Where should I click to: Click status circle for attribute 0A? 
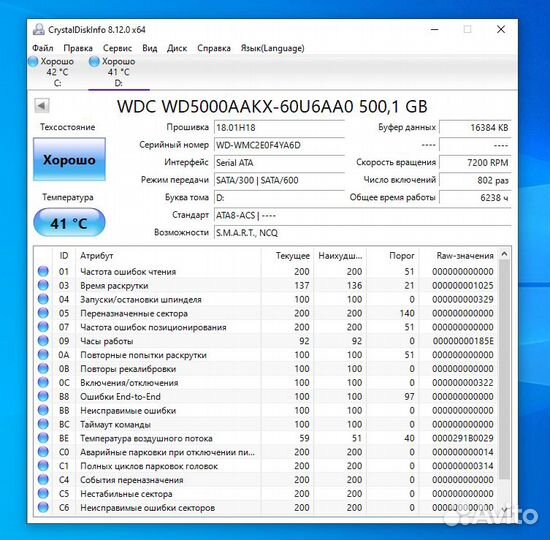[x=43, y=354]
